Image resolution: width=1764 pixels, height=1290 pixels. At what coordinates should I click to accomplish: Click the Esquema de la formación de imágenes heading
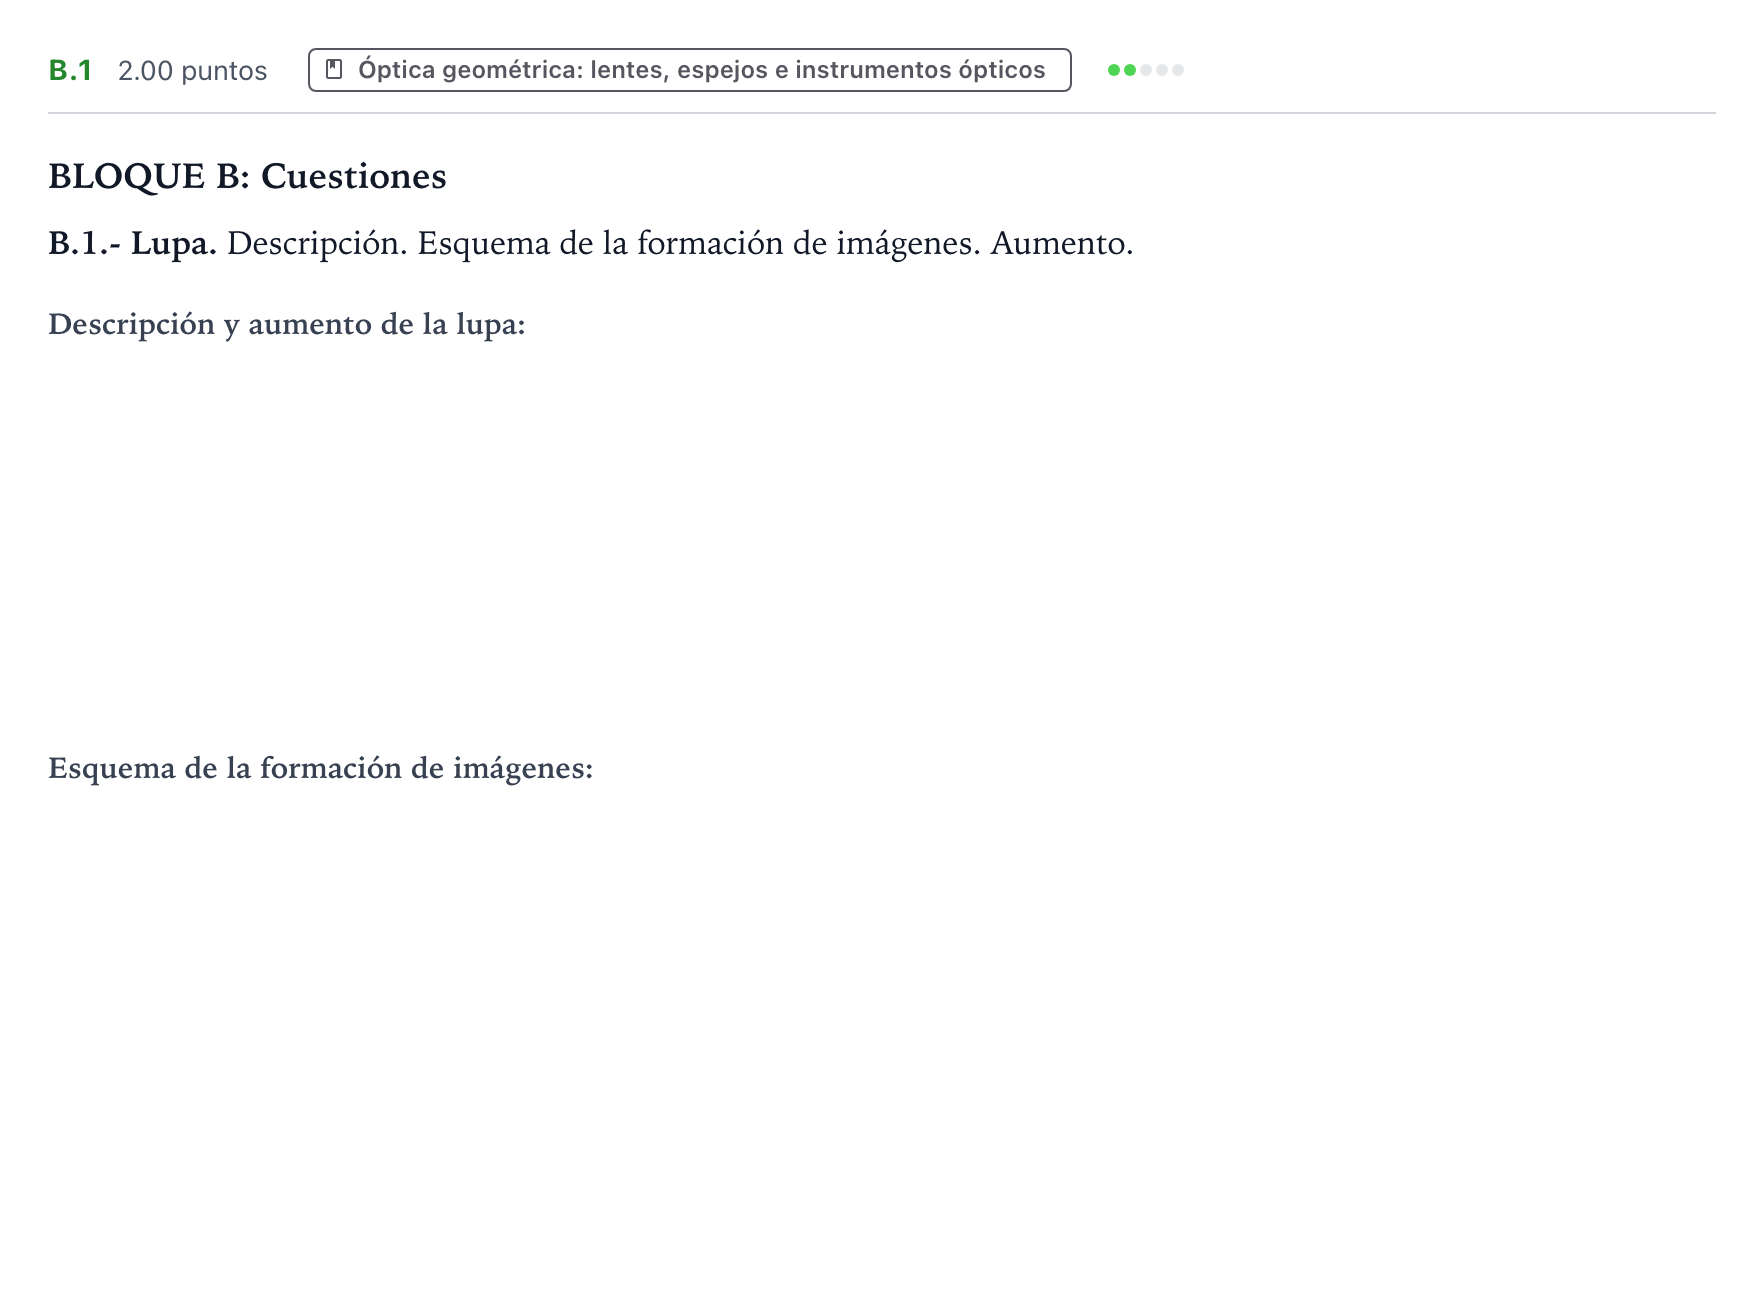click(x=321, y=768)
